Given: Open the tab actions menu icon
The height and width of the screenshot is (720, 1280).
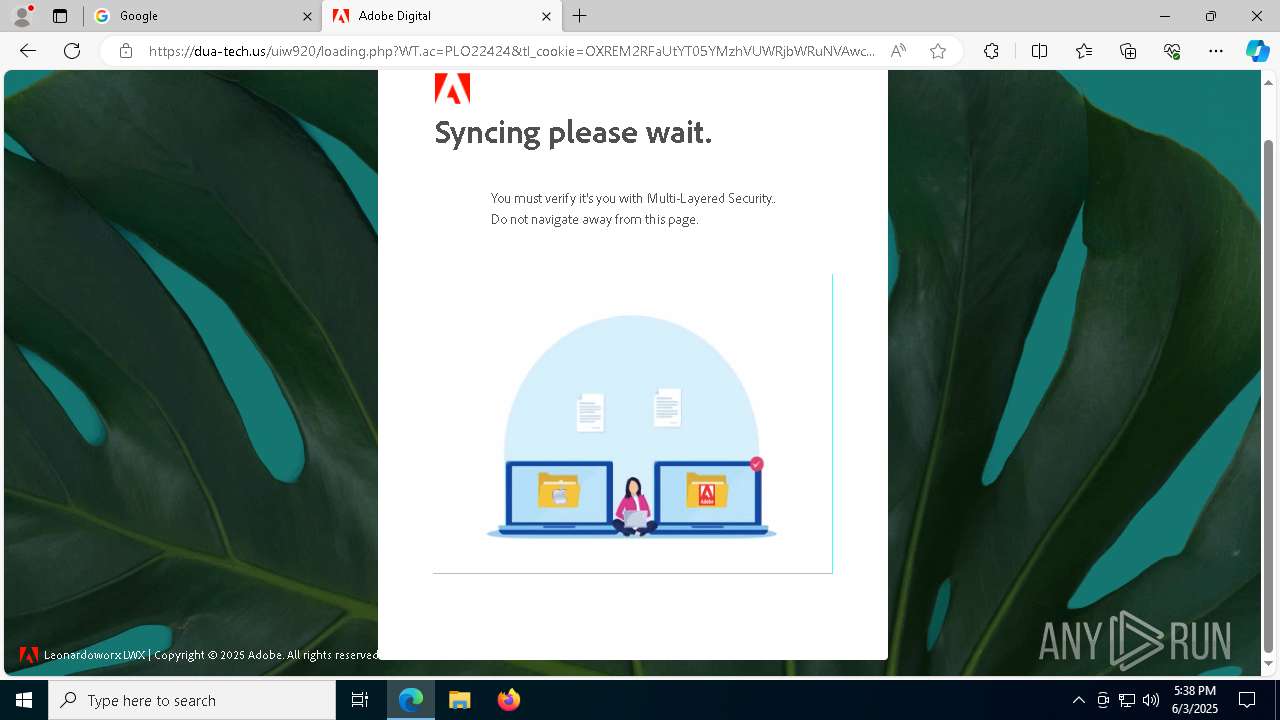Looking at the screenshot, I should (x=60, y=16).
